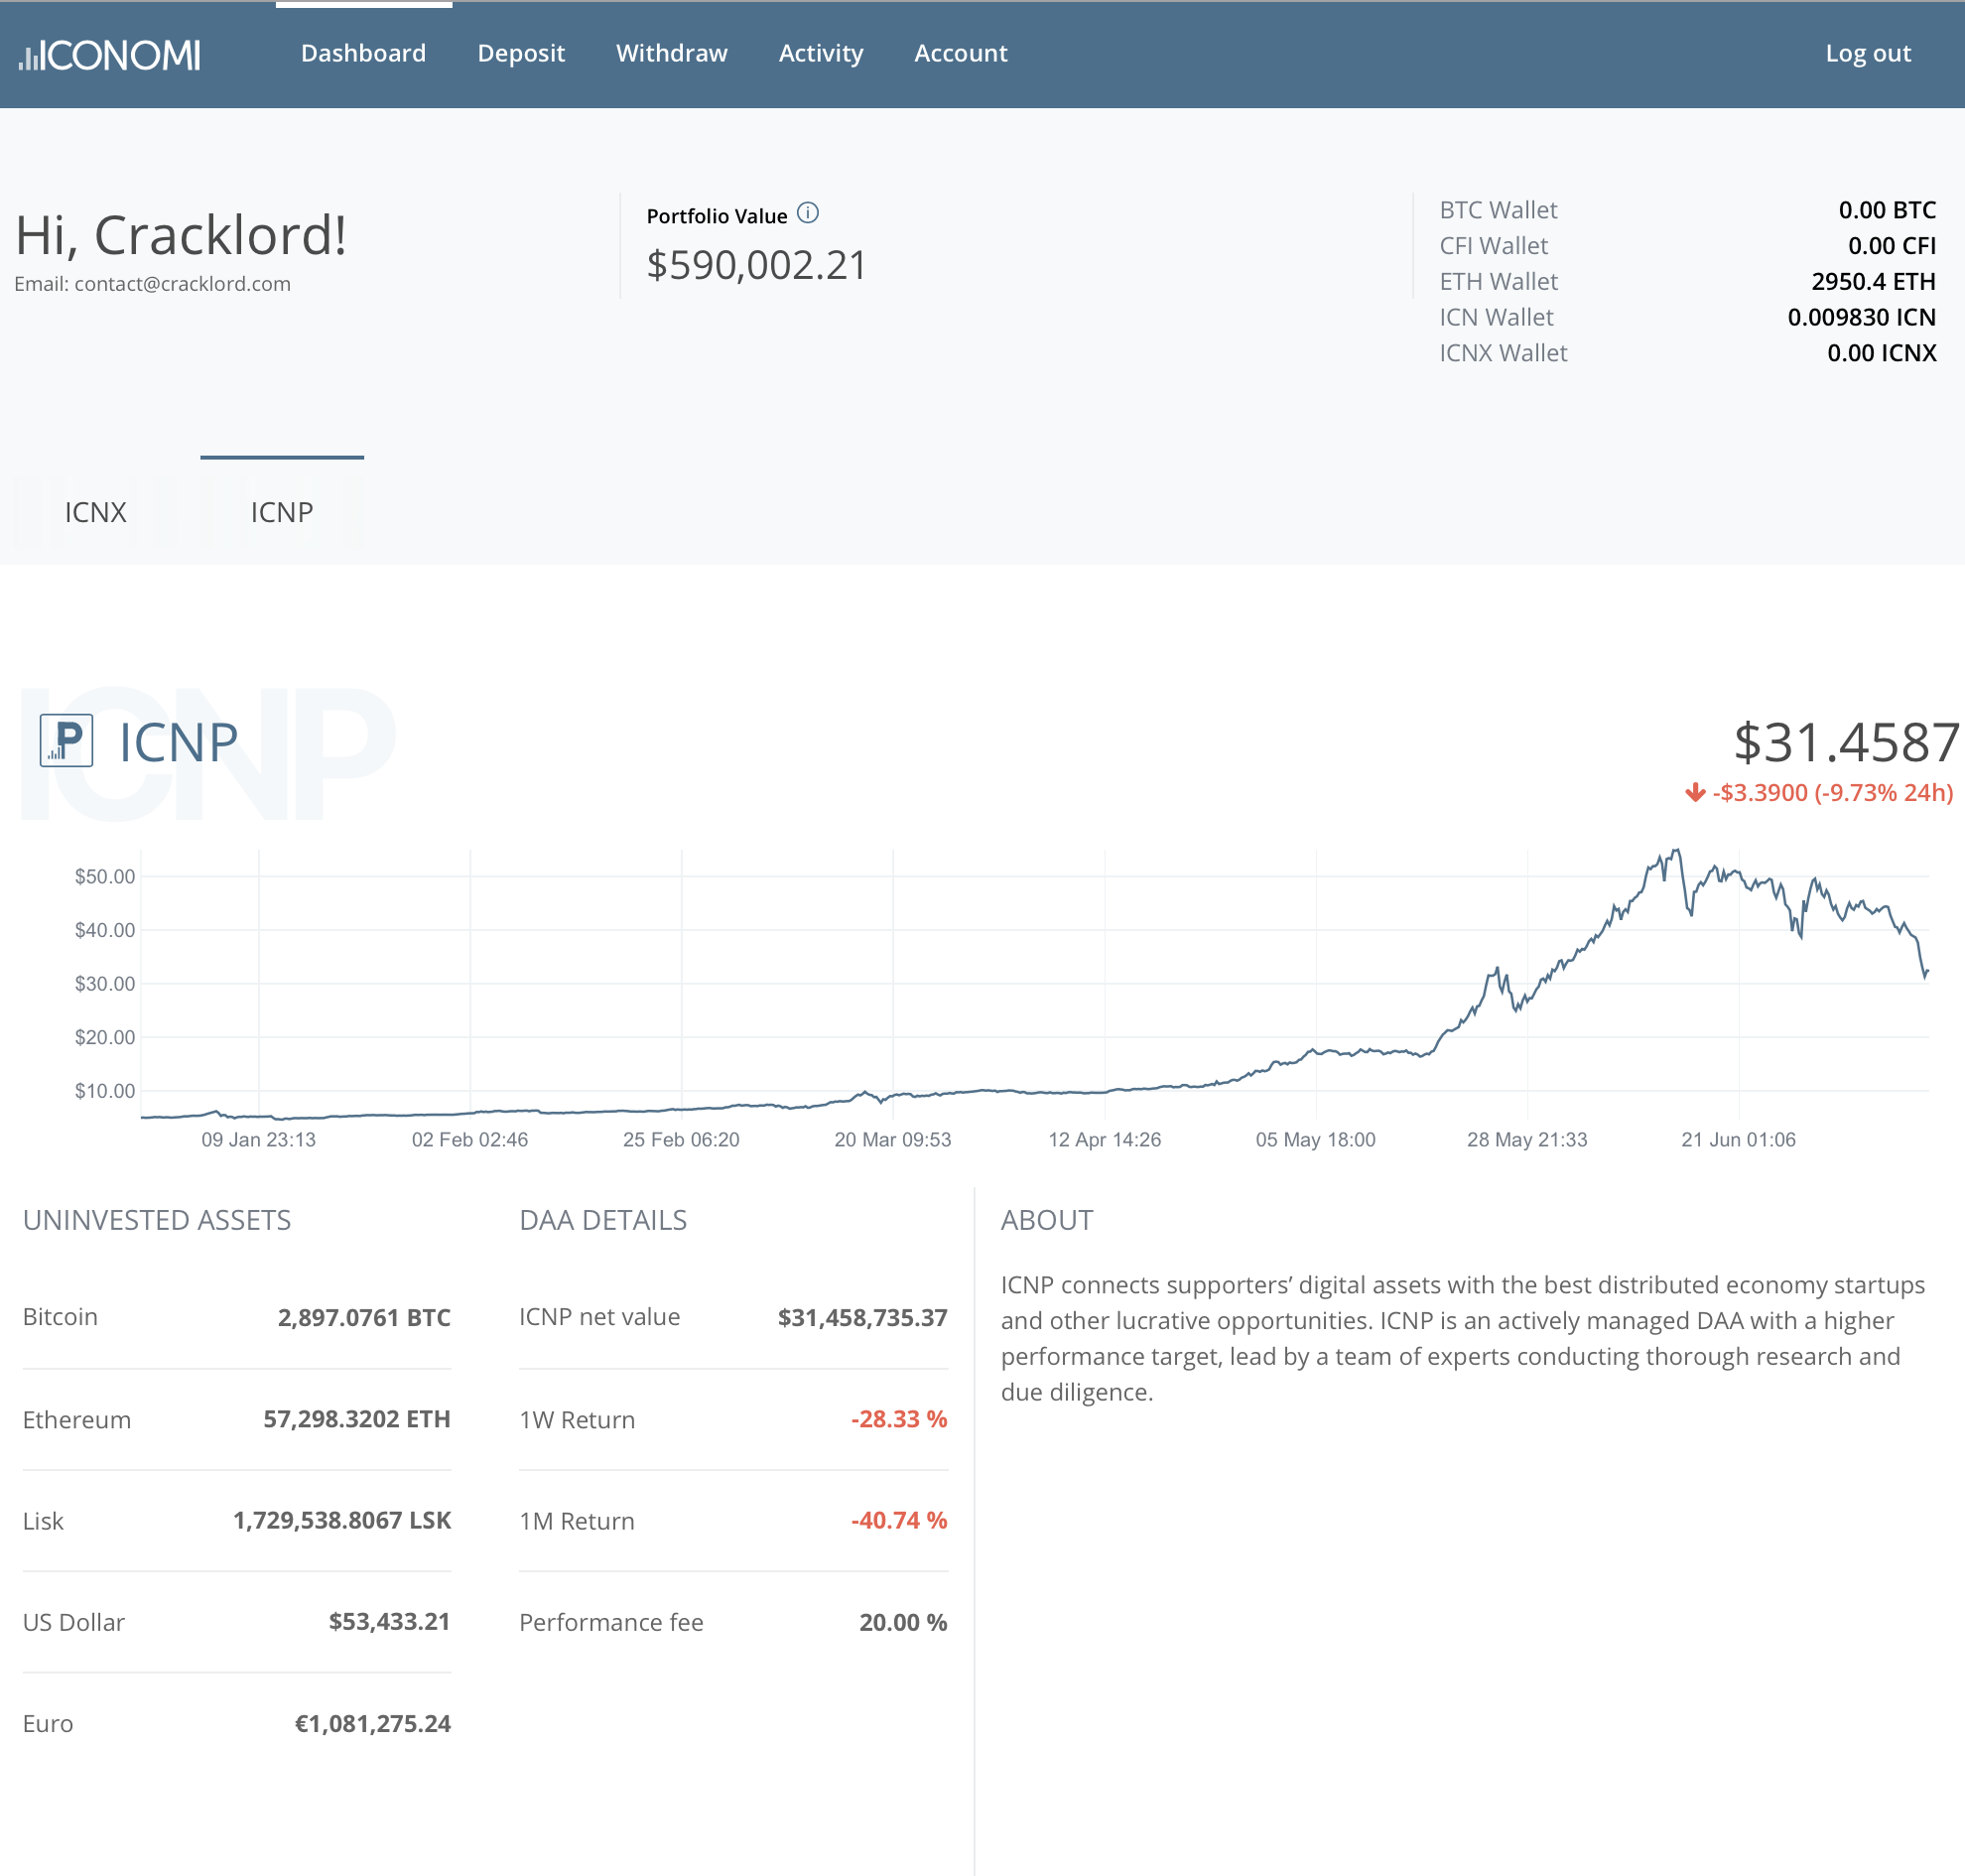This screenshot has height=1876, width=1965.
Task: Click the €1,081,275.24 value
Action: [x=373, y=1723]
